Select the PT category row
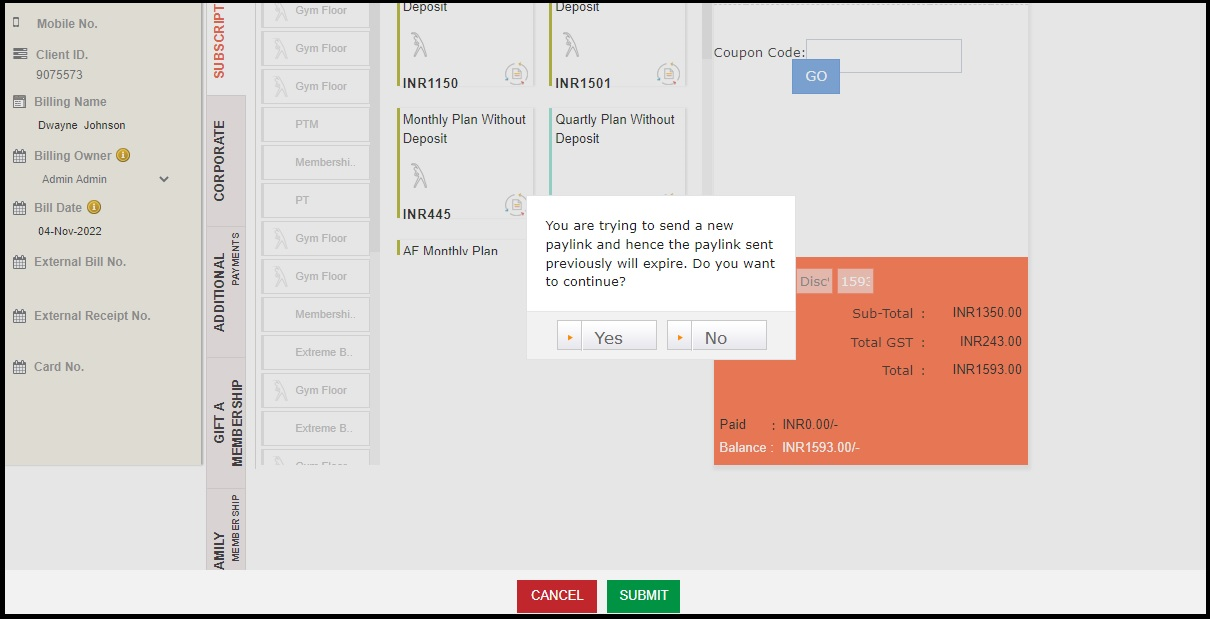1210x619 pixels. click(x=316, y=200)
